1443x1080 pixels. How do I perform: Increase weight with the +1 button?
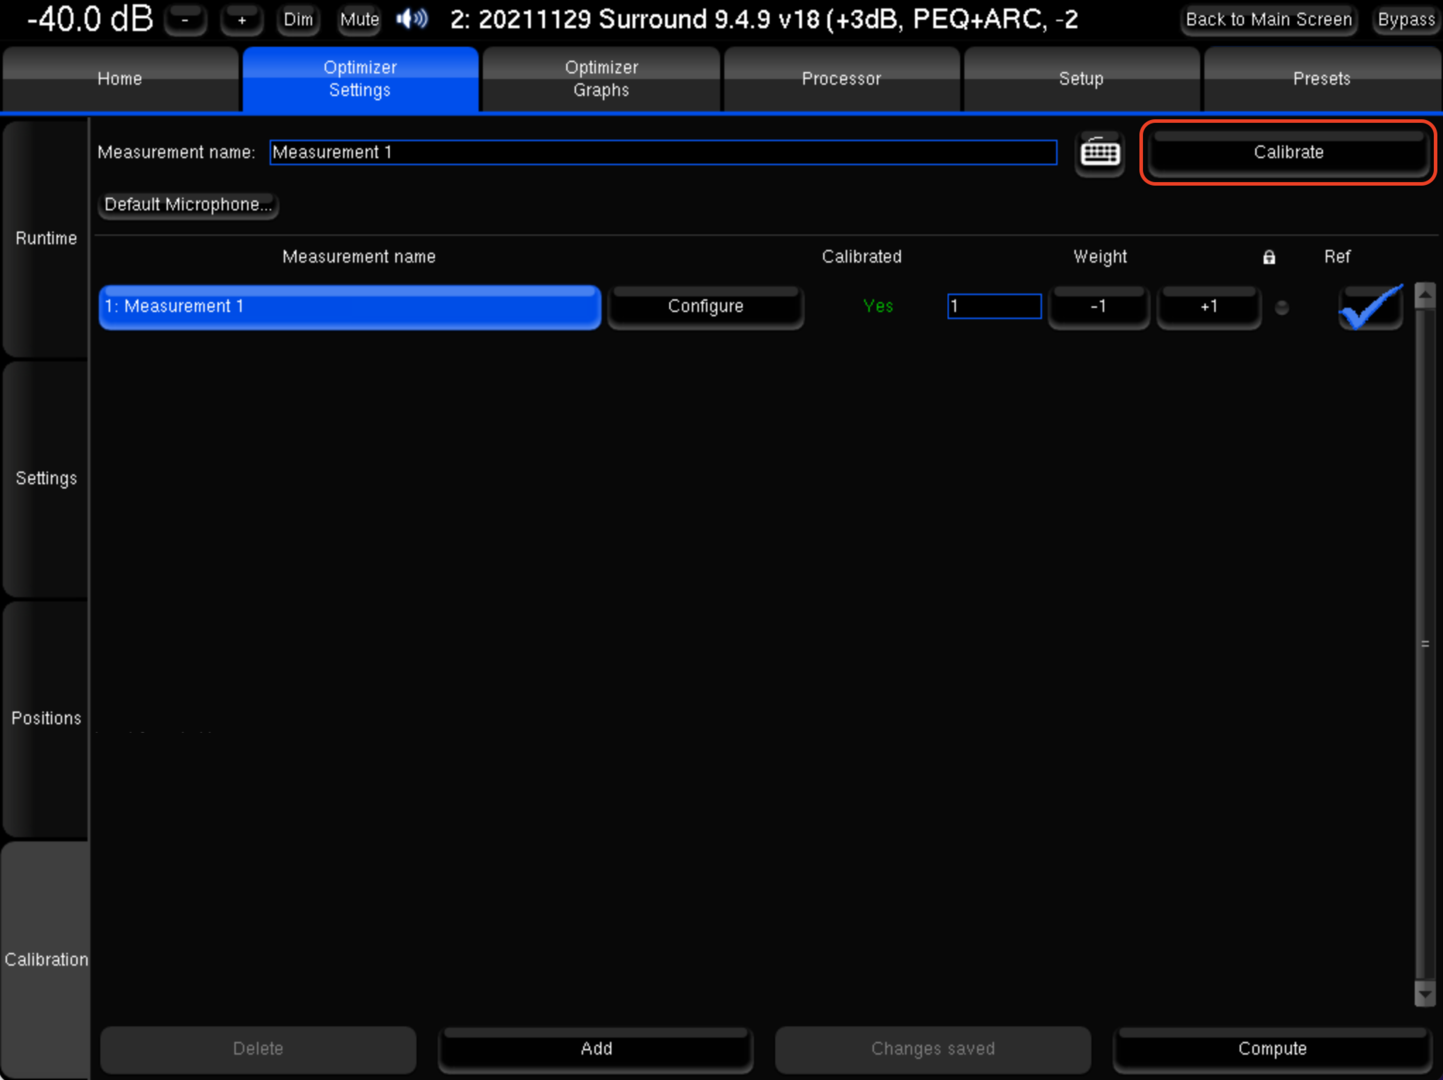pyautogui.click(x=1209, y=306)
